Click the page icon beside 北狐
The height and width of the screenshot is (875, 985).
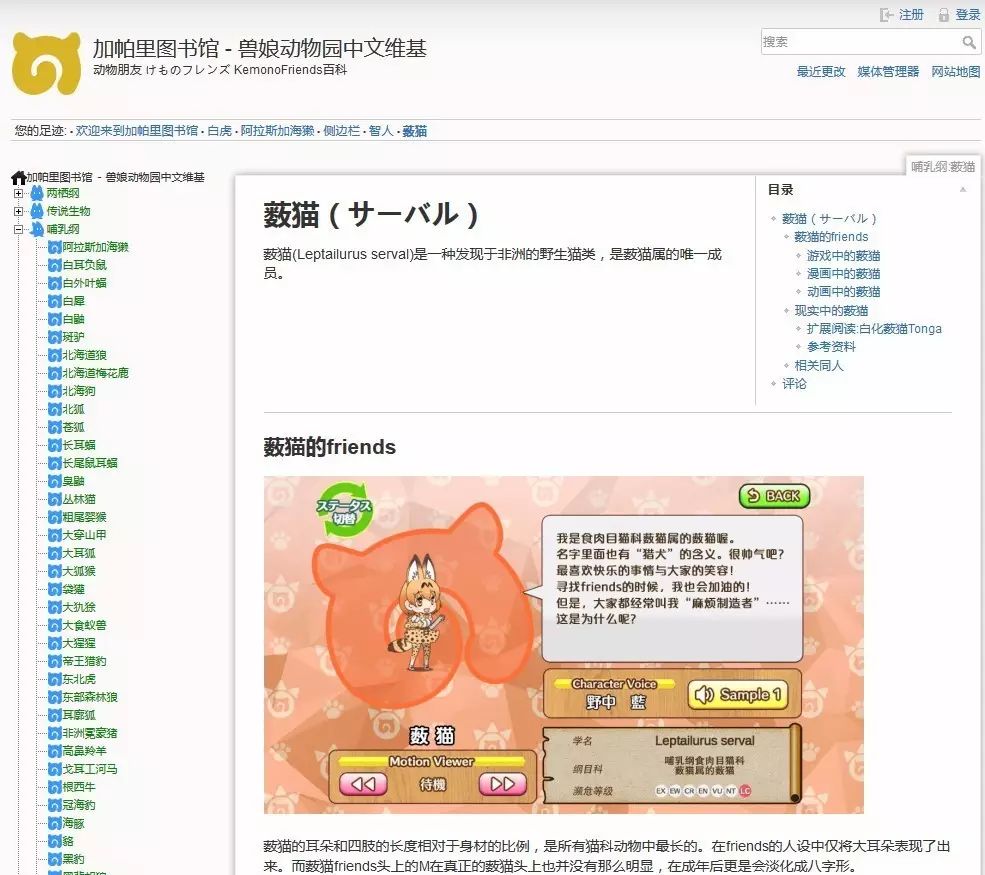click(x=55, y=410)
